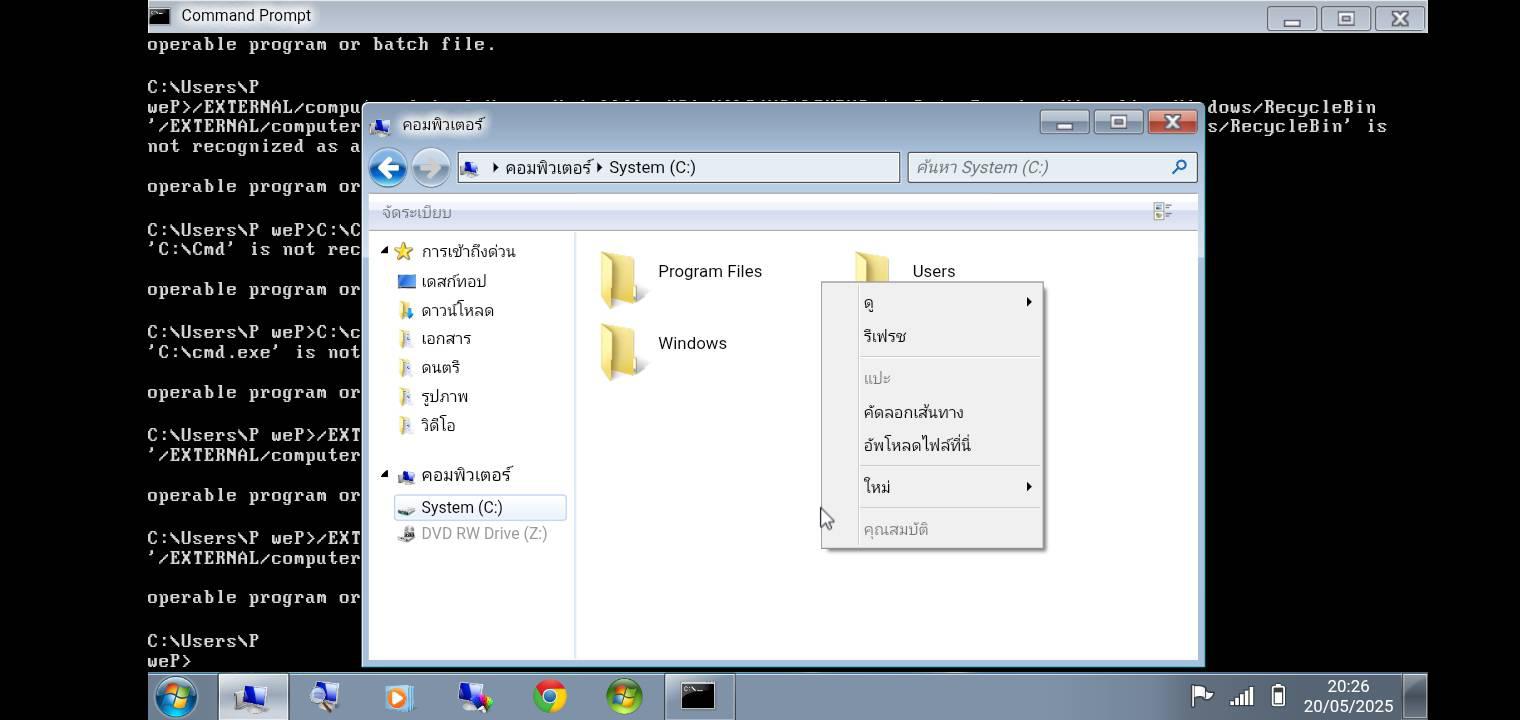Select DVD RW Drive (Z:) in the sidebar

[472, 533]
